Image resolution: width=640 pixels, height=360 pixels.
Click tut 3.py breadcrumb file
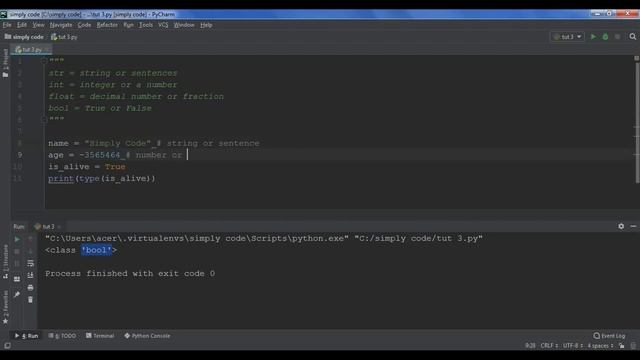click(64, 37)
